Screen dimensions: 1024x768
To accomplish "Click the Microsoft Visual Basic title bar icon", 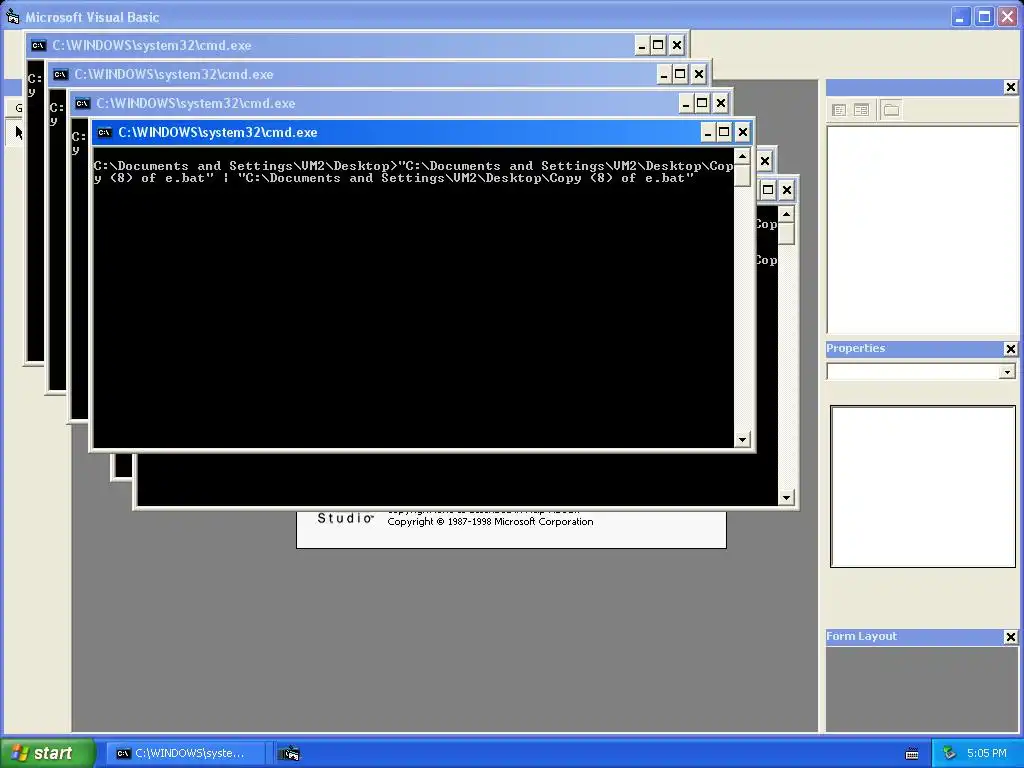I will point(12,16).
